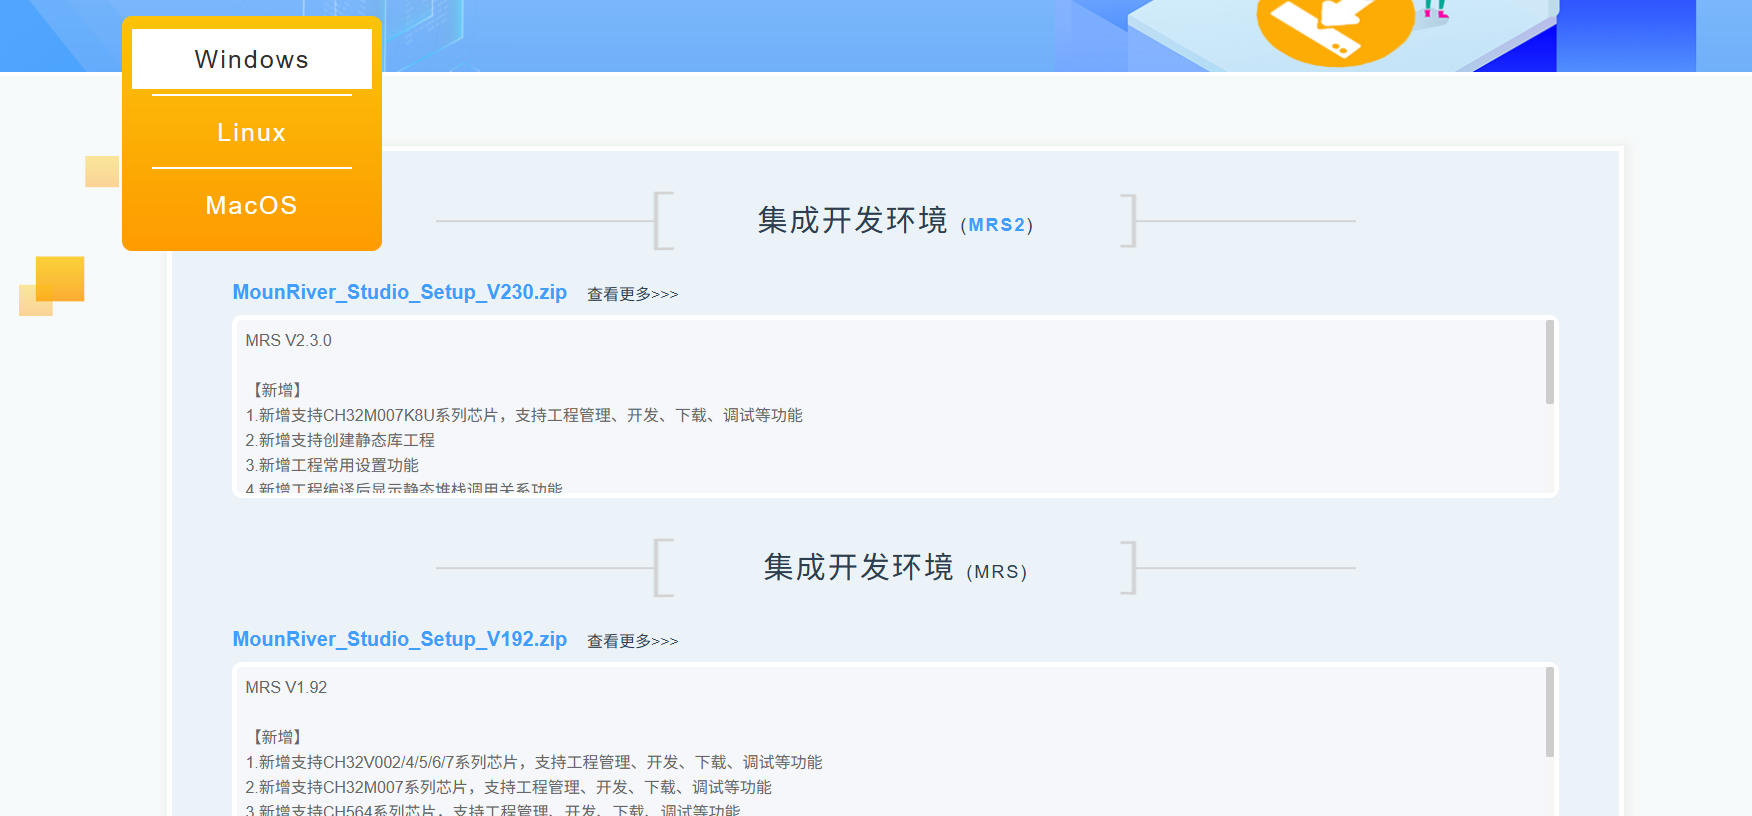Viewport: 1752px width, 816px height.
Task: Click the 集成开发环境 (MRS2) heading
Action: pyautogui.click(x=895, y=221)
